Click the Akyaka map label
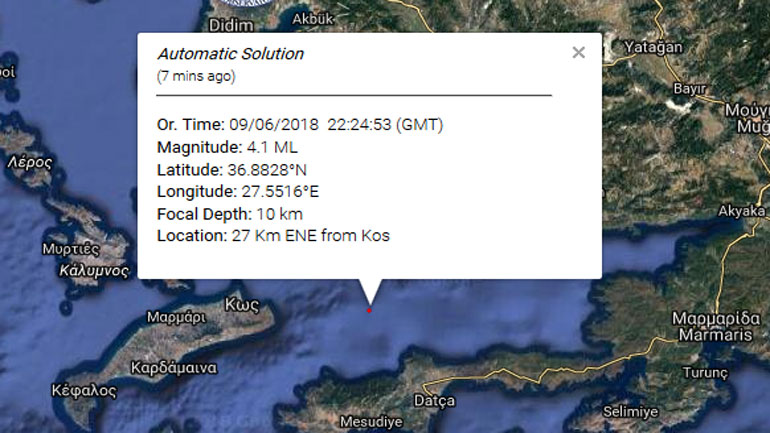 pyautogui.click(x=742, y=211)
